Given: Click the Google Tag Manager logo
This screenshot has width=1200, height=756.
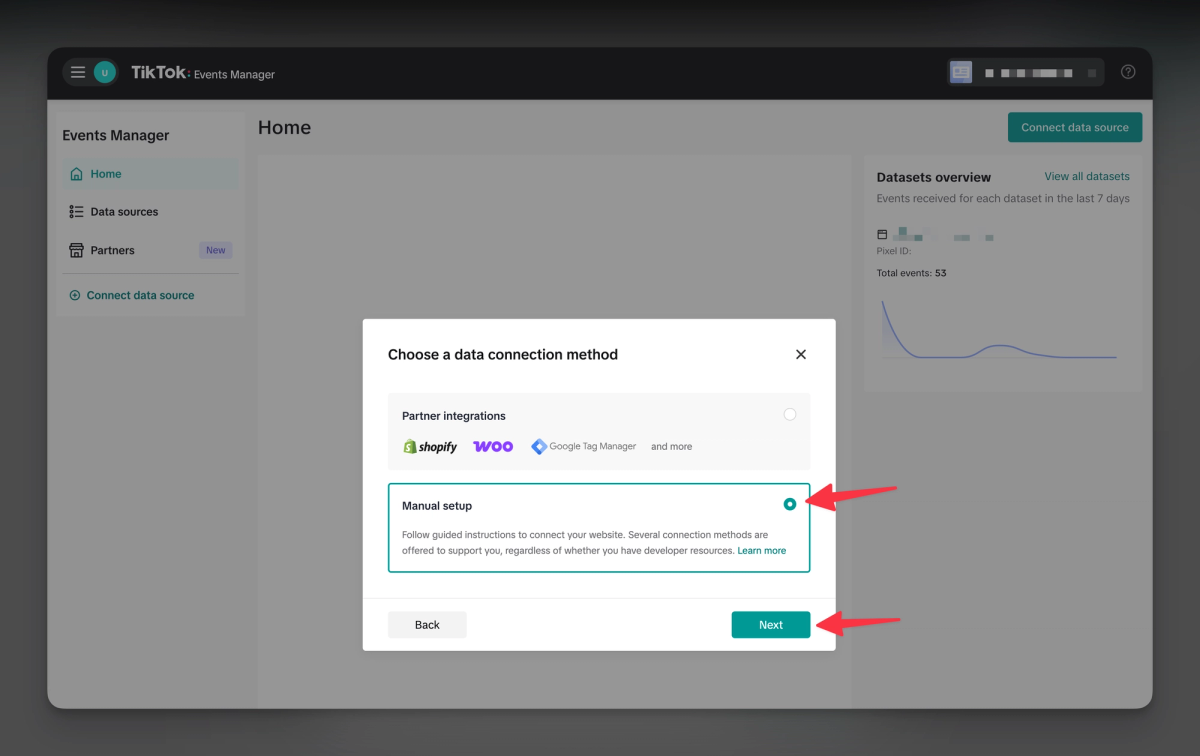Looking at the screenshot, I should 584,447.
